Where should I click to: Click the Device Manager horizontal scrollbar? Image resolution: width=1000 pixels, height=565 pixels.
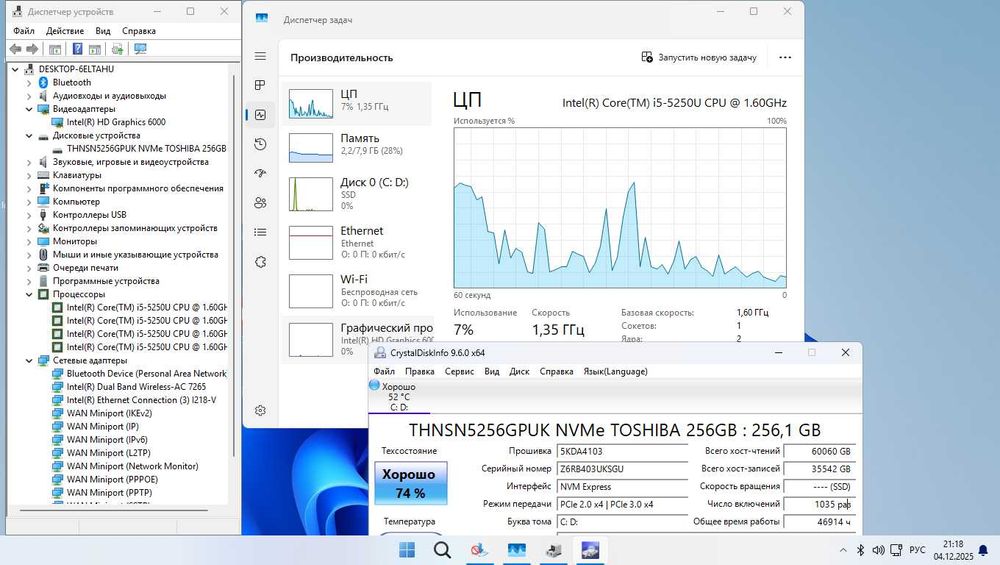point(114,510)
